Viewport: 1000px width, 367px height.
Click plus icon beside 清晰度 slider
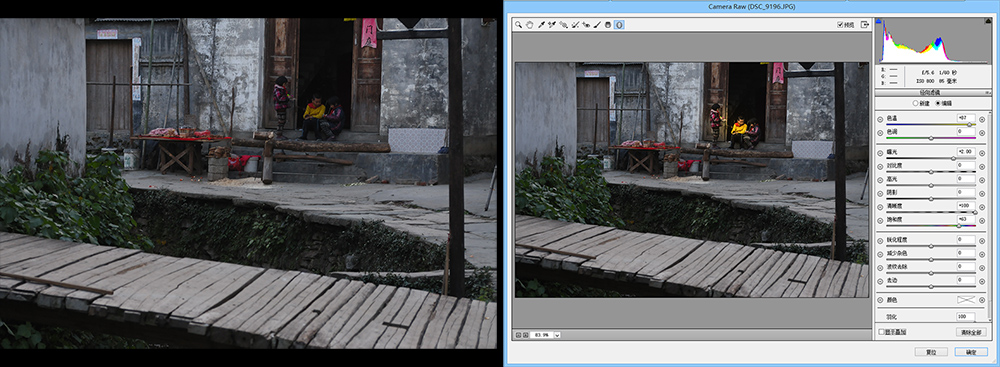(982, 207)
